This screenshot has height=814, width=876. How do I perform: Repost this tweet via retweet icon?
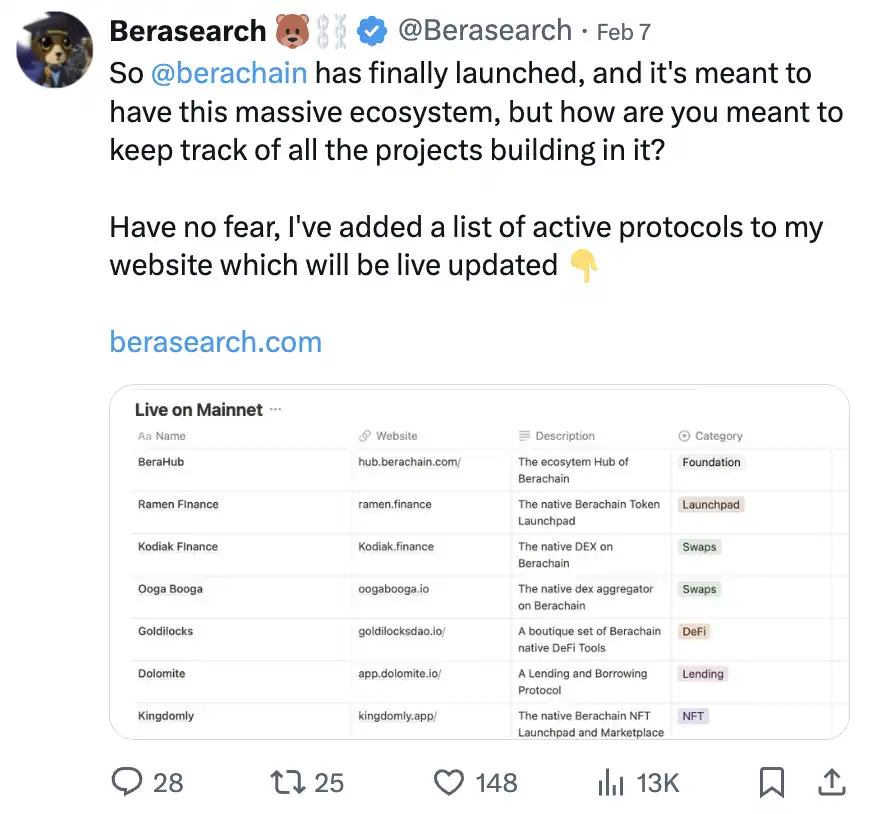(x=288, y=781)
